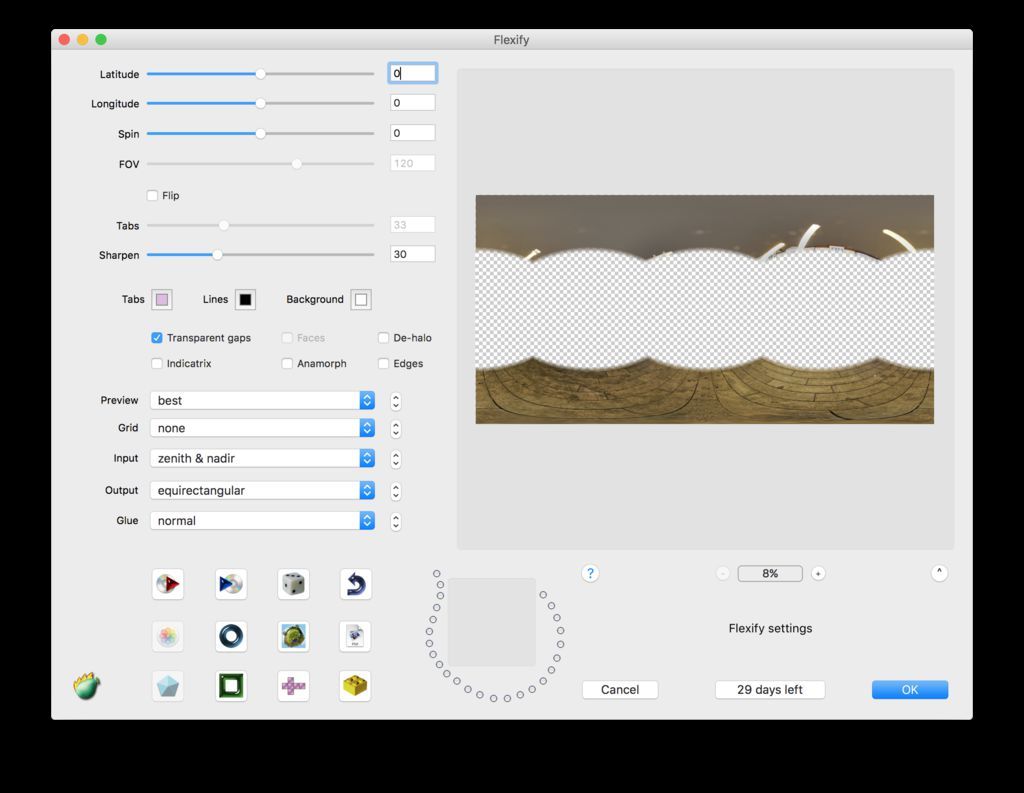1024x793 pixels.
Task: Click the colorful flower photos icon
Action: click(168, 636)
